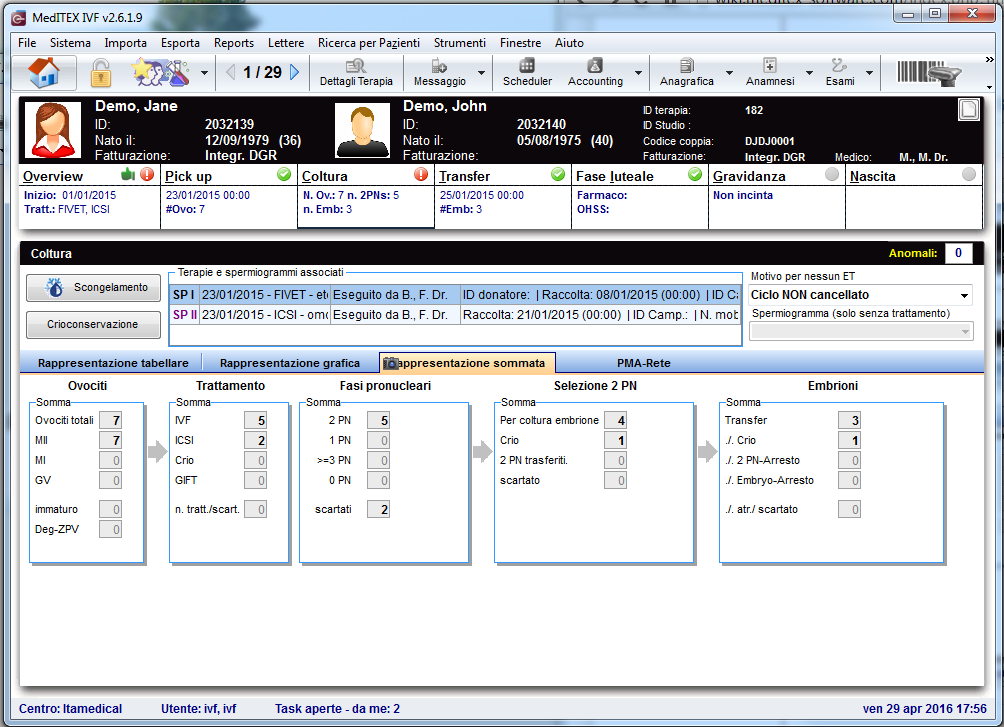Open the Aiuto menu
Viewport: 1004px width, 727px height.
pyautogui.click(x=569, y=43)
